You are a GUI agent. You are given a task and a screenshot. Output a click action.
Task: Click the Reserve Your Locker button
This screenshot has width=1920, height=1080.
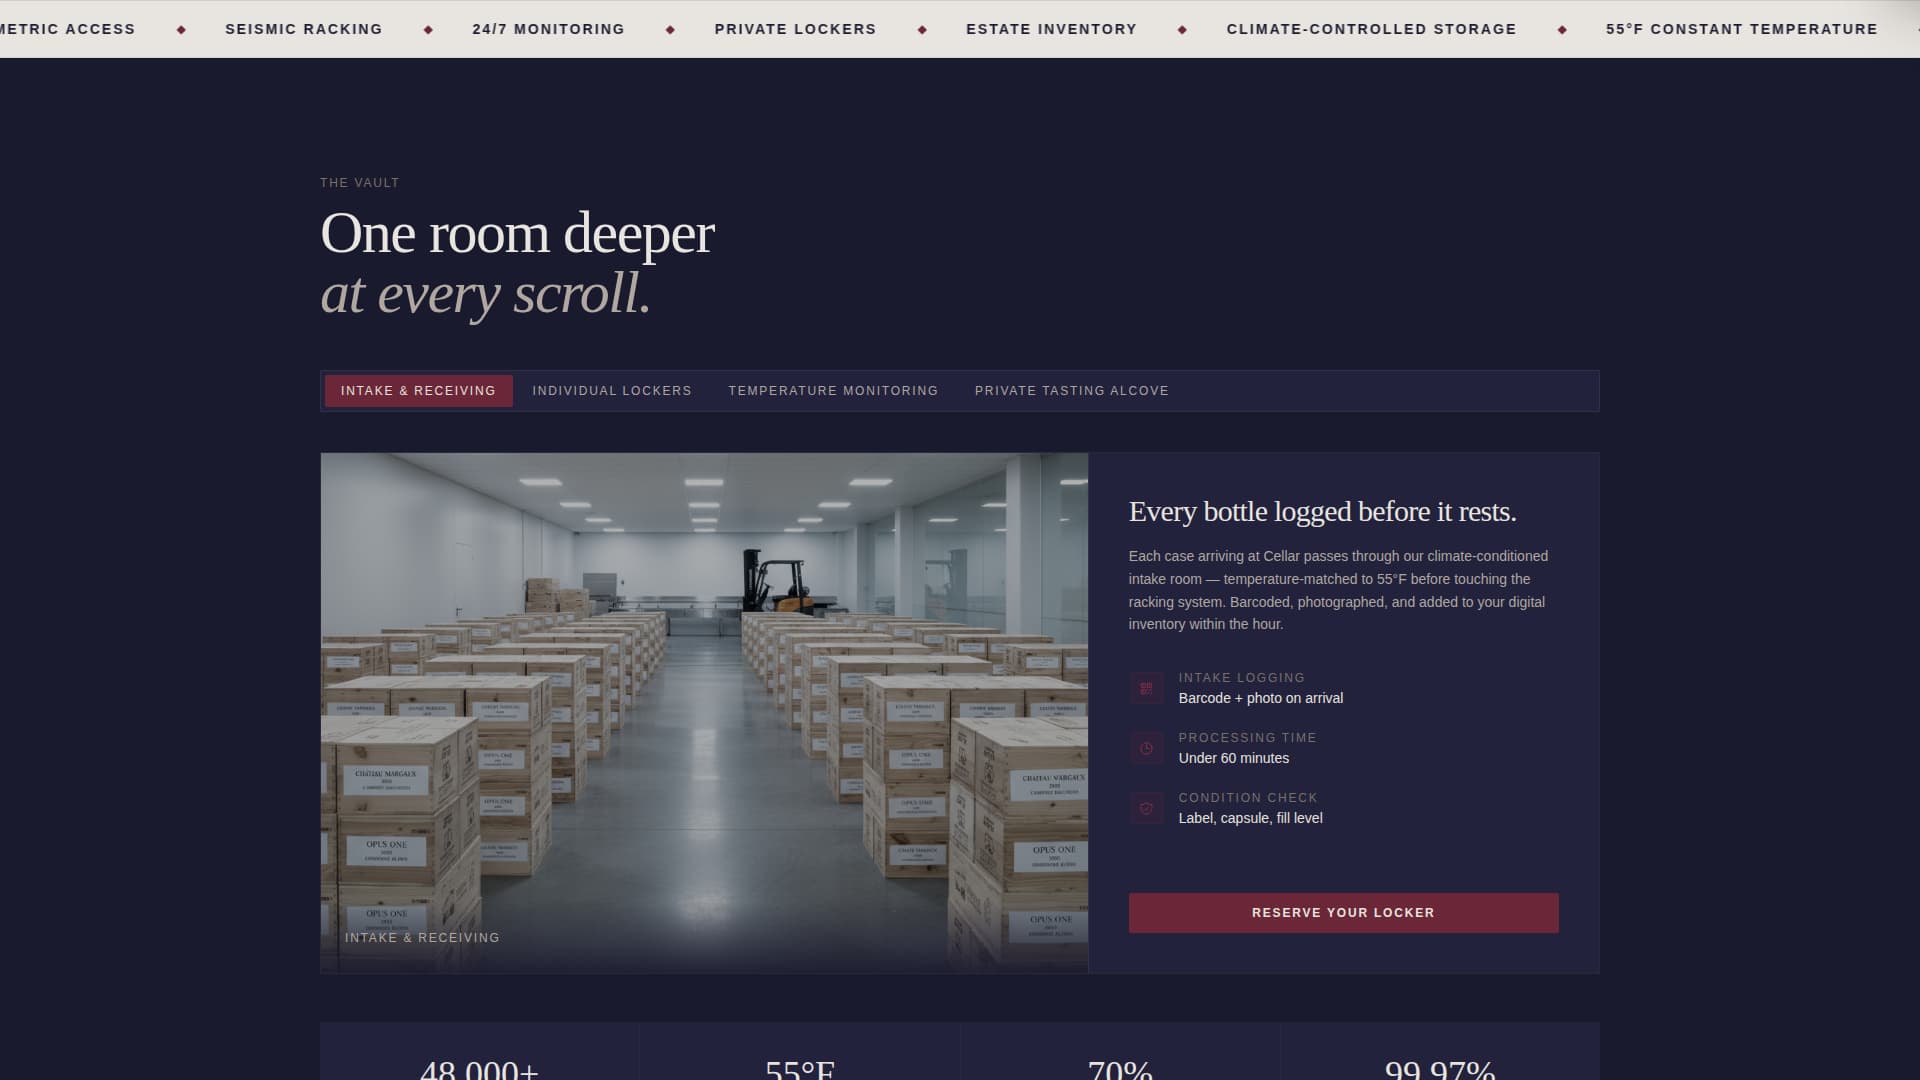point(1342,912)
